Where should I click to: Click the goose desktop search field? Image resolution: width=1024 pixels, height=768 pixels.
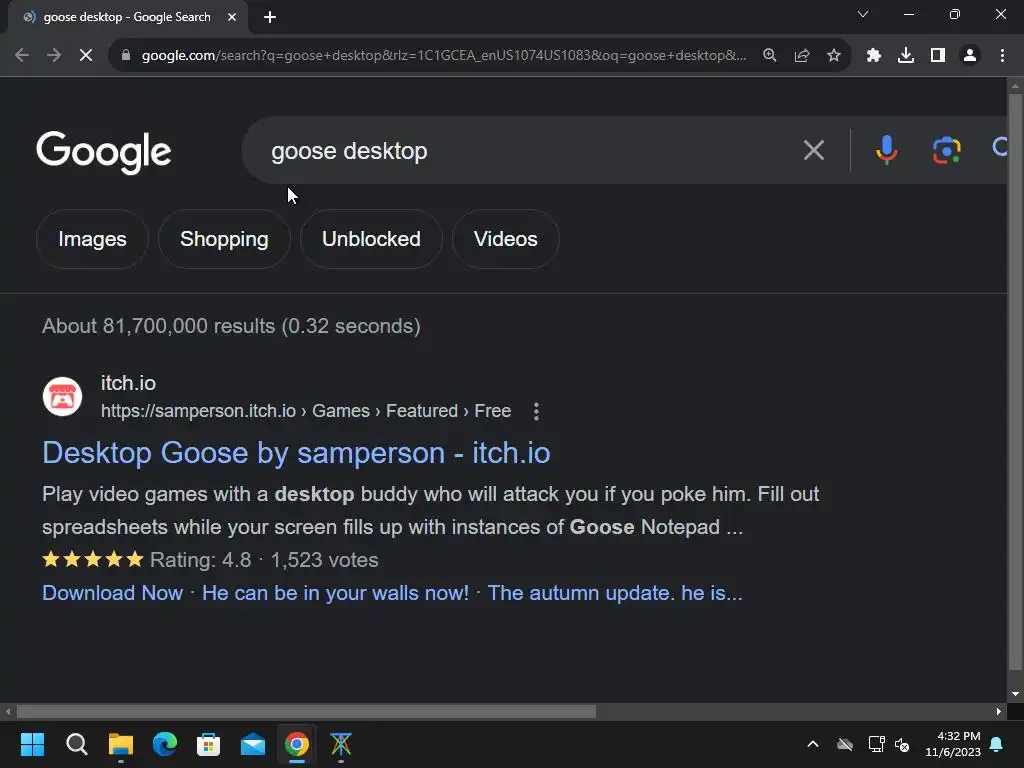[x=522, y=150]
